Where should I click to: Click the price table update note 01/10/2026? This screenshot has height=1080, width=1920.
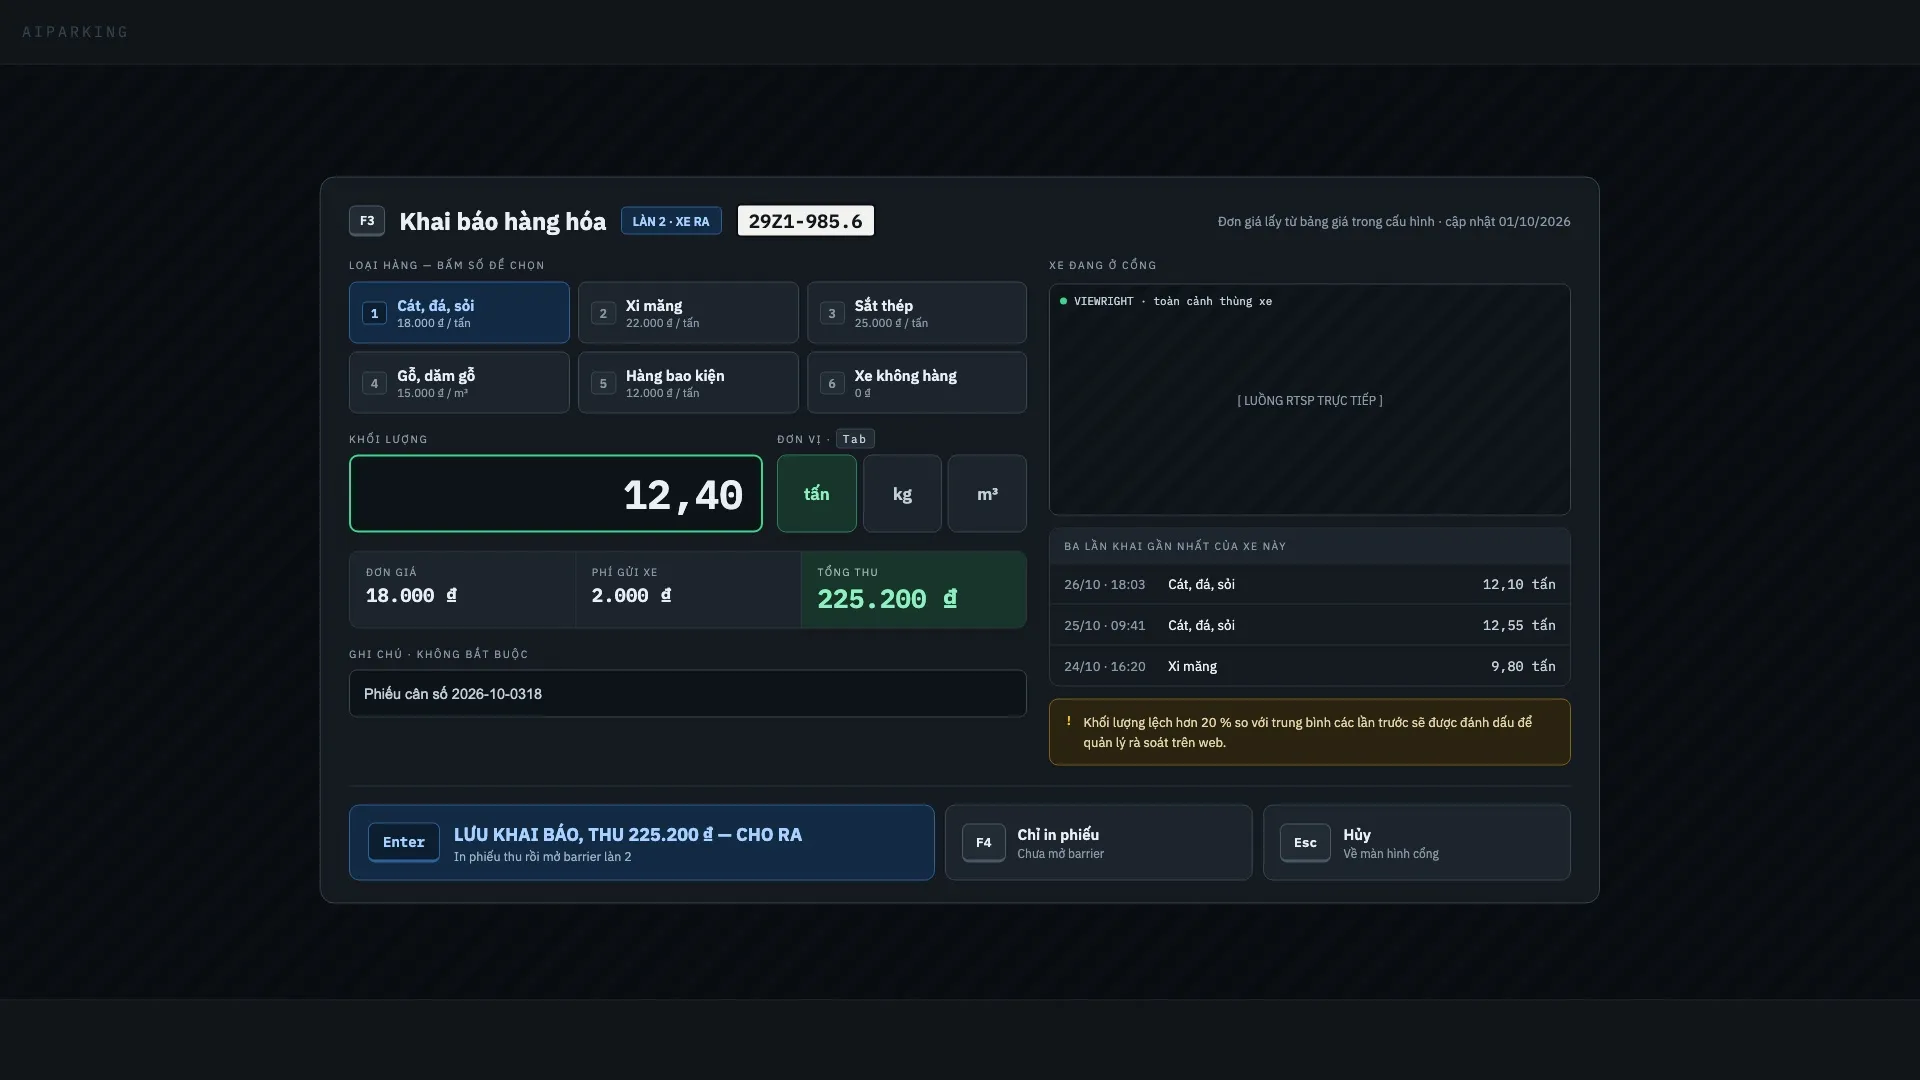[1394, 222]
